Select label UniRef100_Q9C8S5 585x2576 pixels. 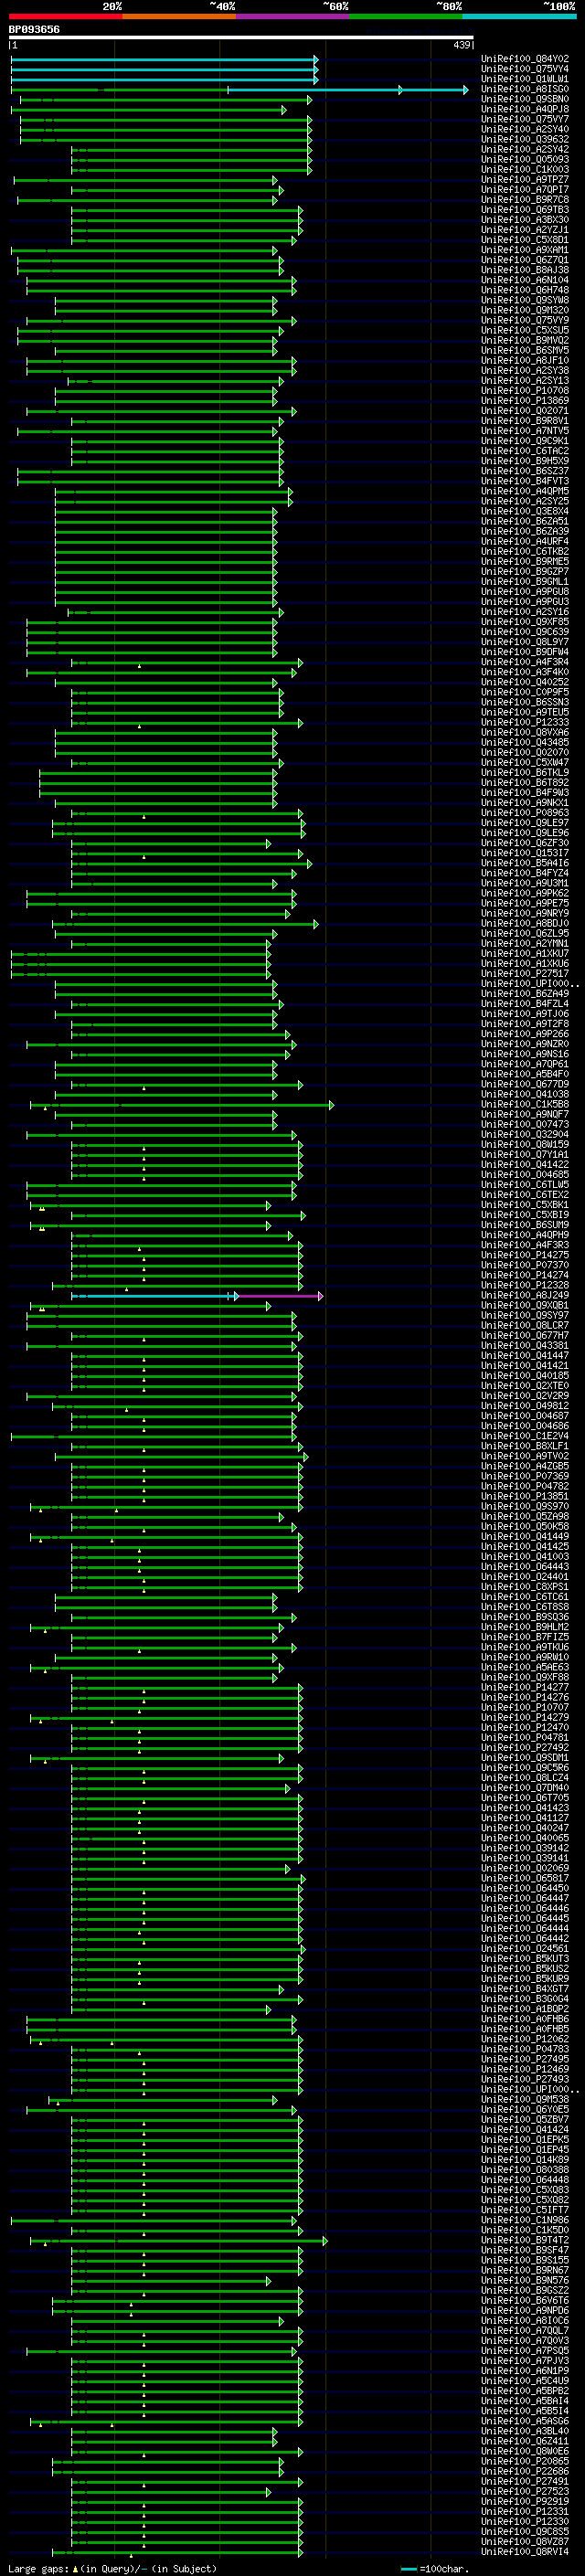point(525,2531)
